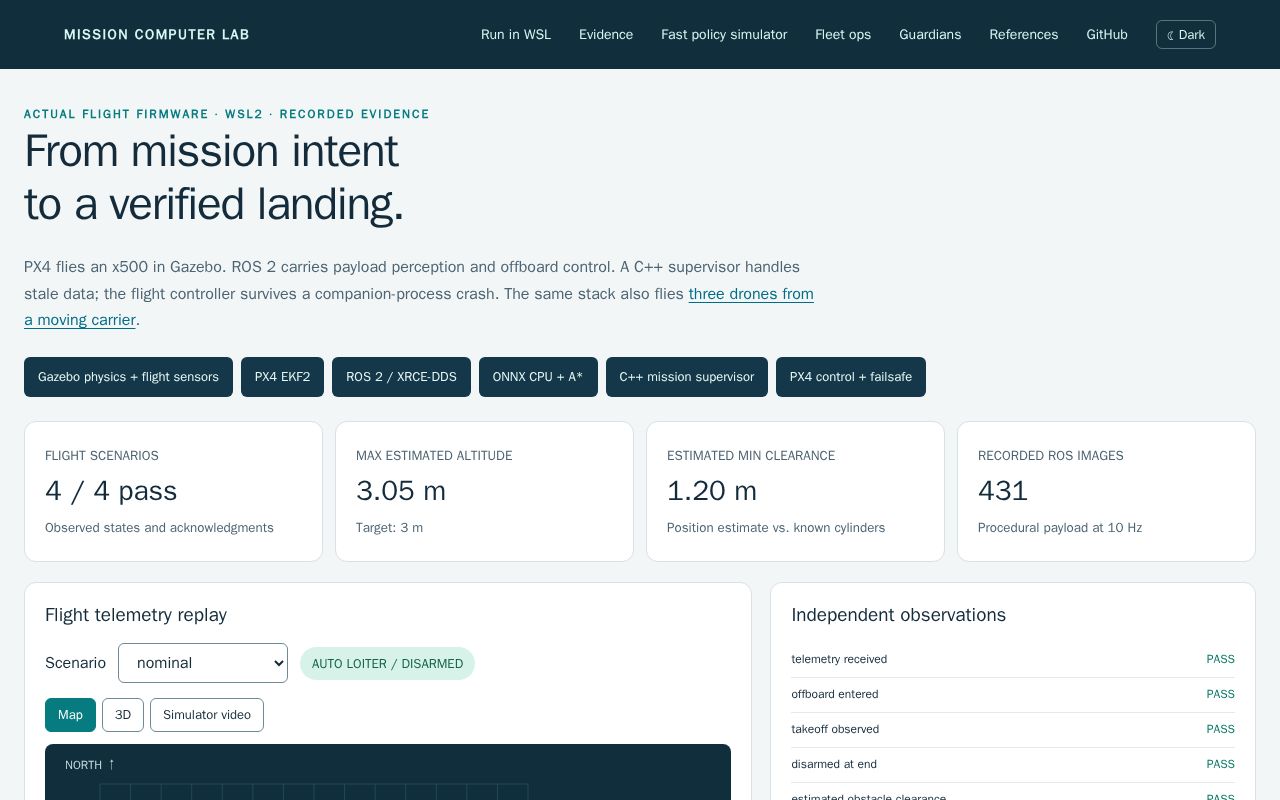
Task: Open Fast policy simulator nav link
Action: point(724,34)
